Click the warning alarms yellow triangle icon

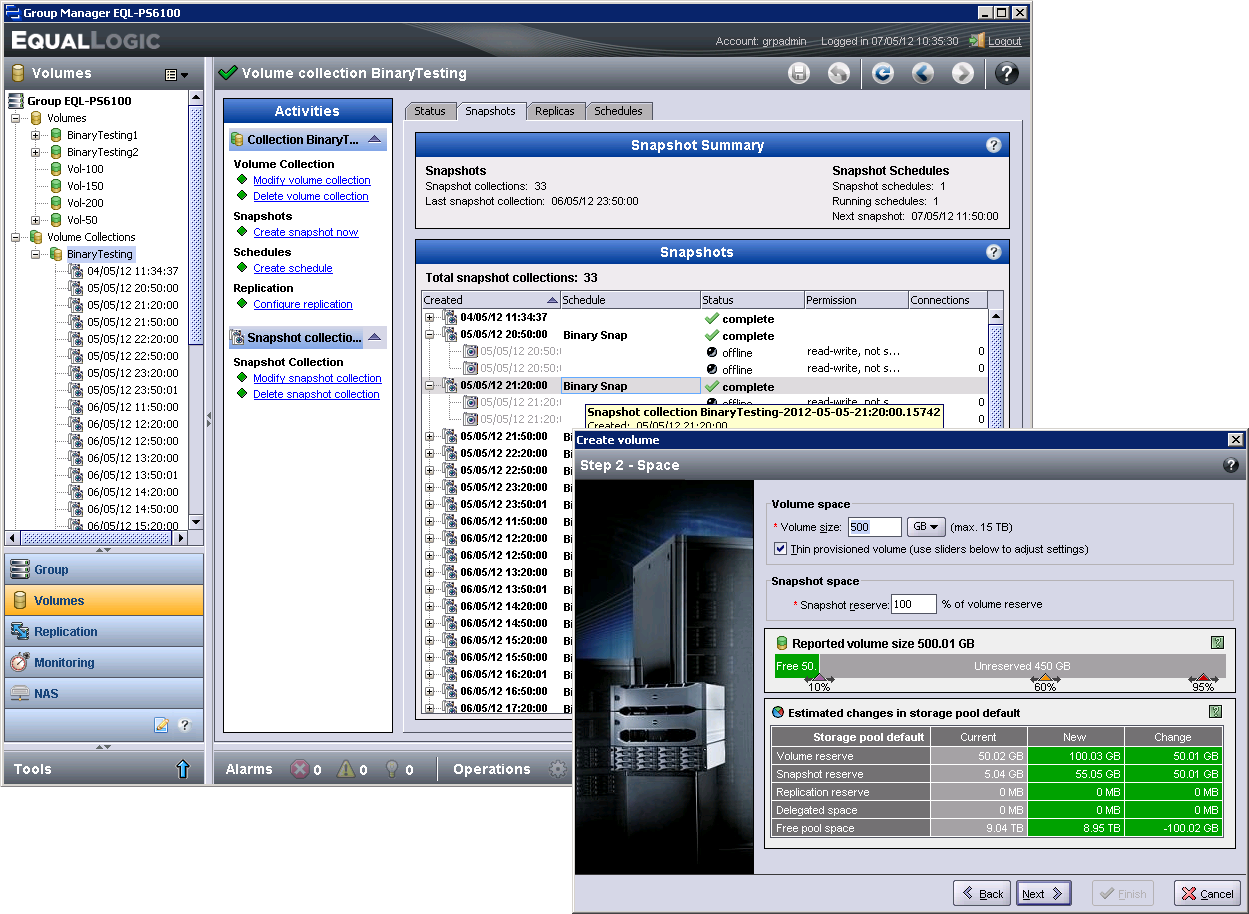click(346, 769)
